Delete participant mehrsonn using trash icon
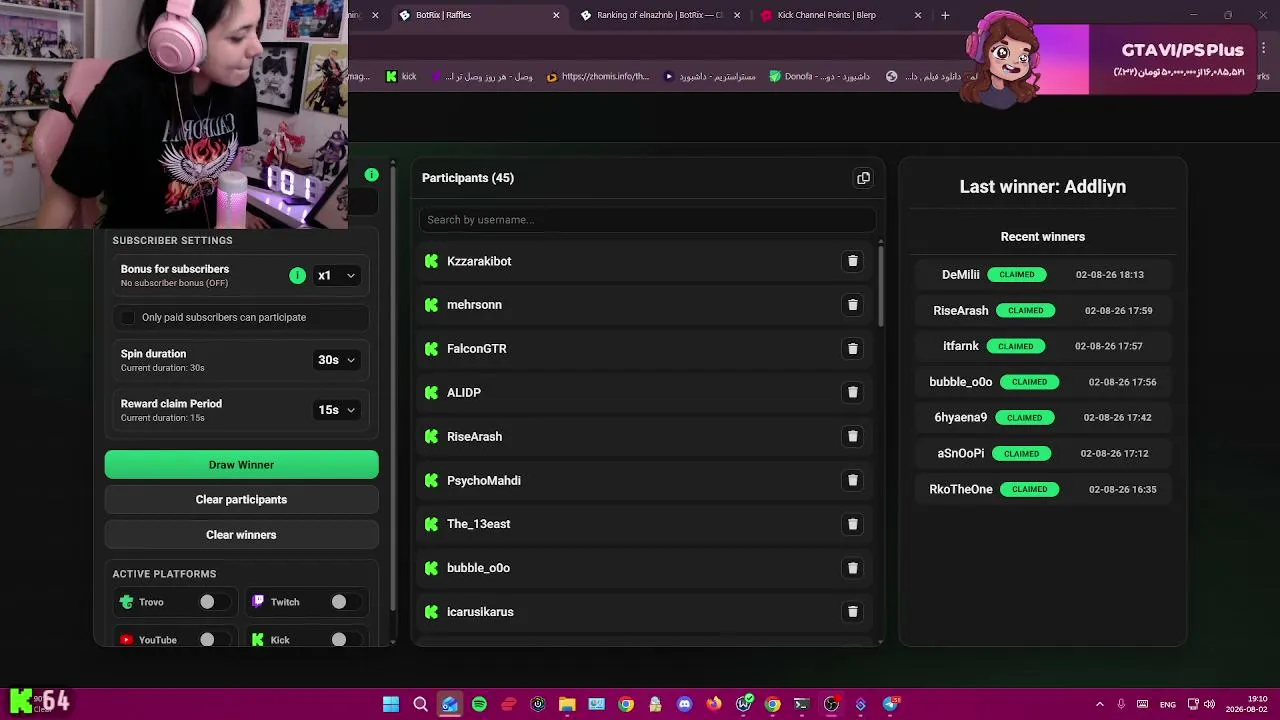This screenshot has width=1280, height=720. [852, 305]
